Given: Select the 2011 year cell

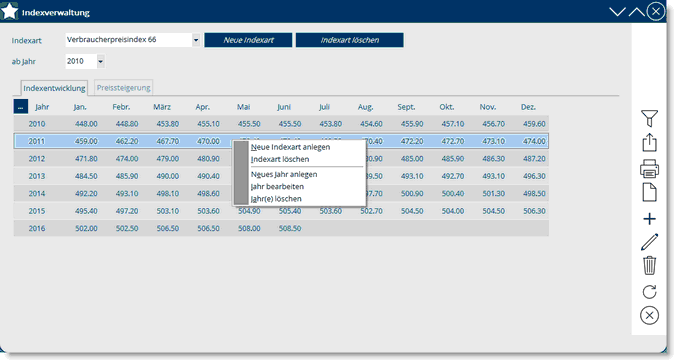Looking at the screenshot, I should [x=37, y=141].
